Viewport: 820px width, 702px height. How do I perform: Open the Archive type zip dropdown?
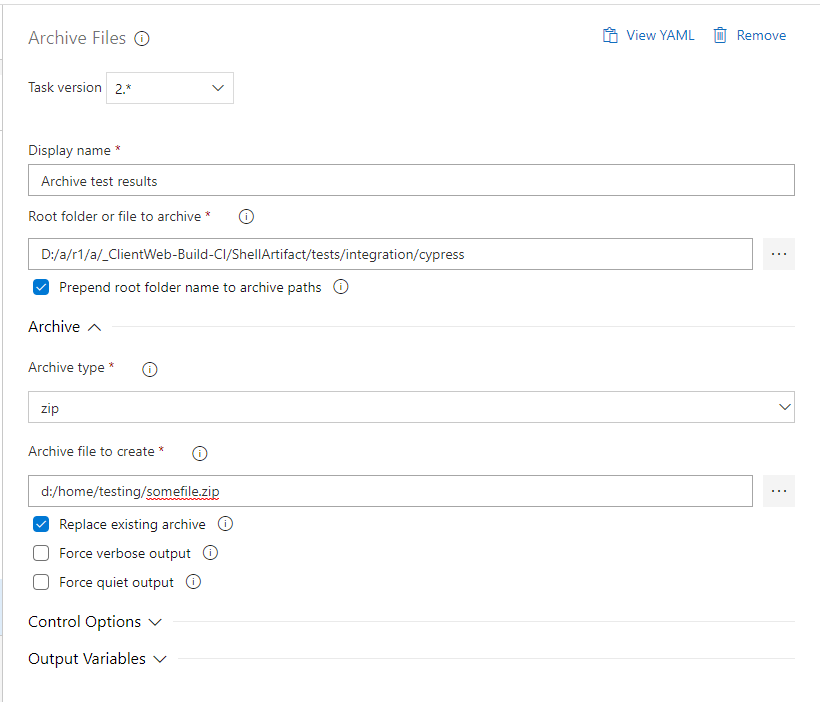pos(411,407)
